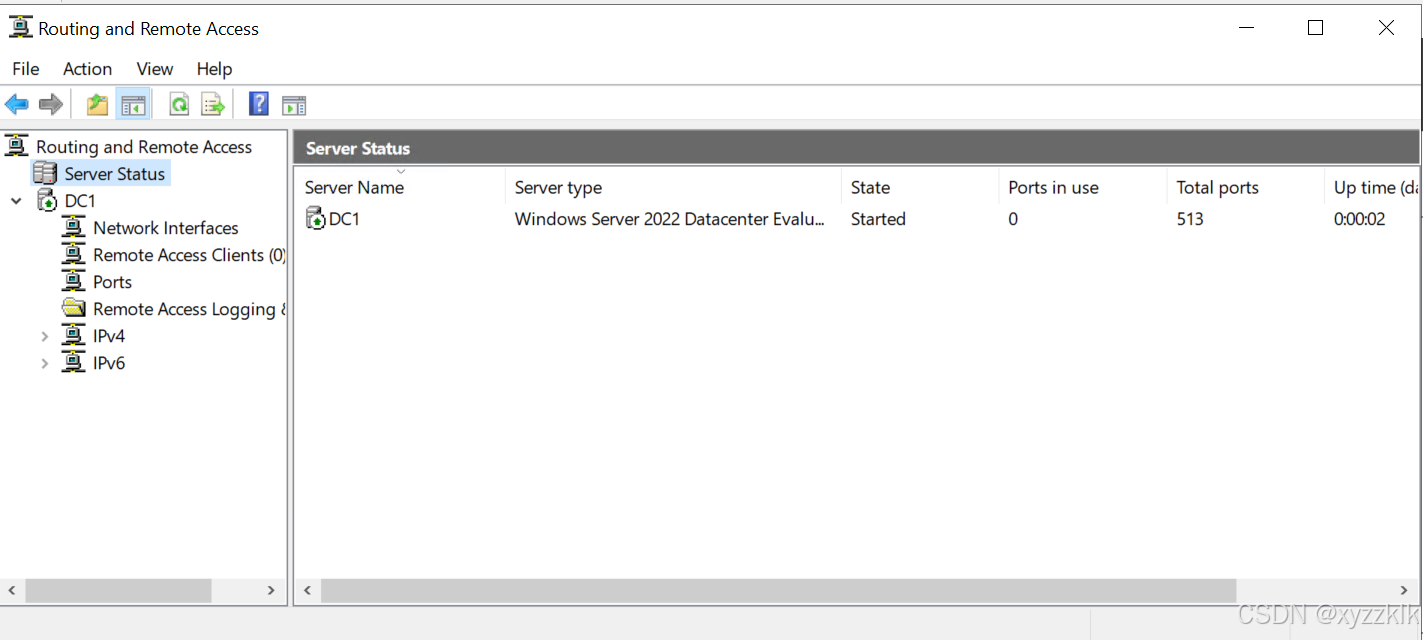Image resolution: width=1423 pixels, height=640 pixels.
Task: Click the DC1 server icon in tree
Action: pos(47,200)
